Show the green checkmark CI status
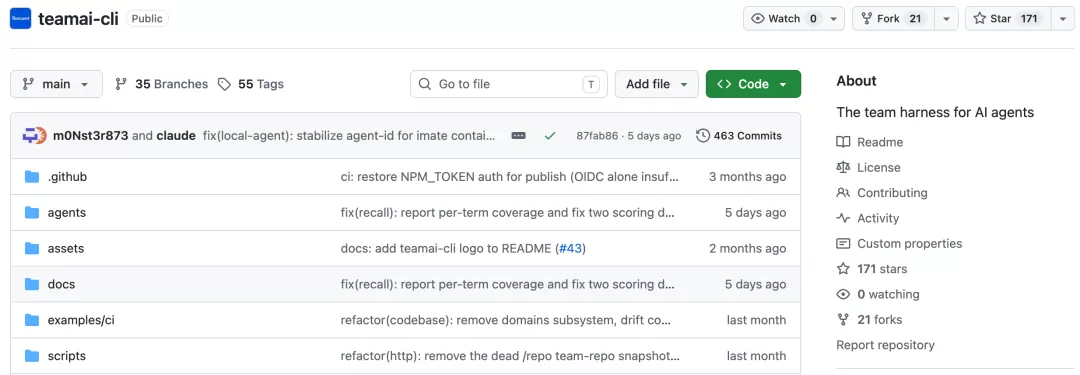Viewport: 1080px width, 375px height. (x=550, y=136)
